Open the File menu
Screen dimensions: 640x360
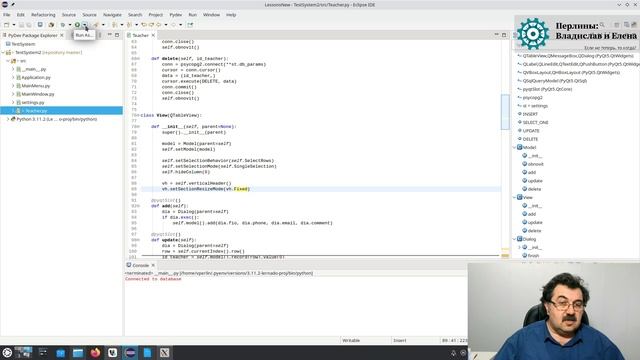[x=7, y=15]
